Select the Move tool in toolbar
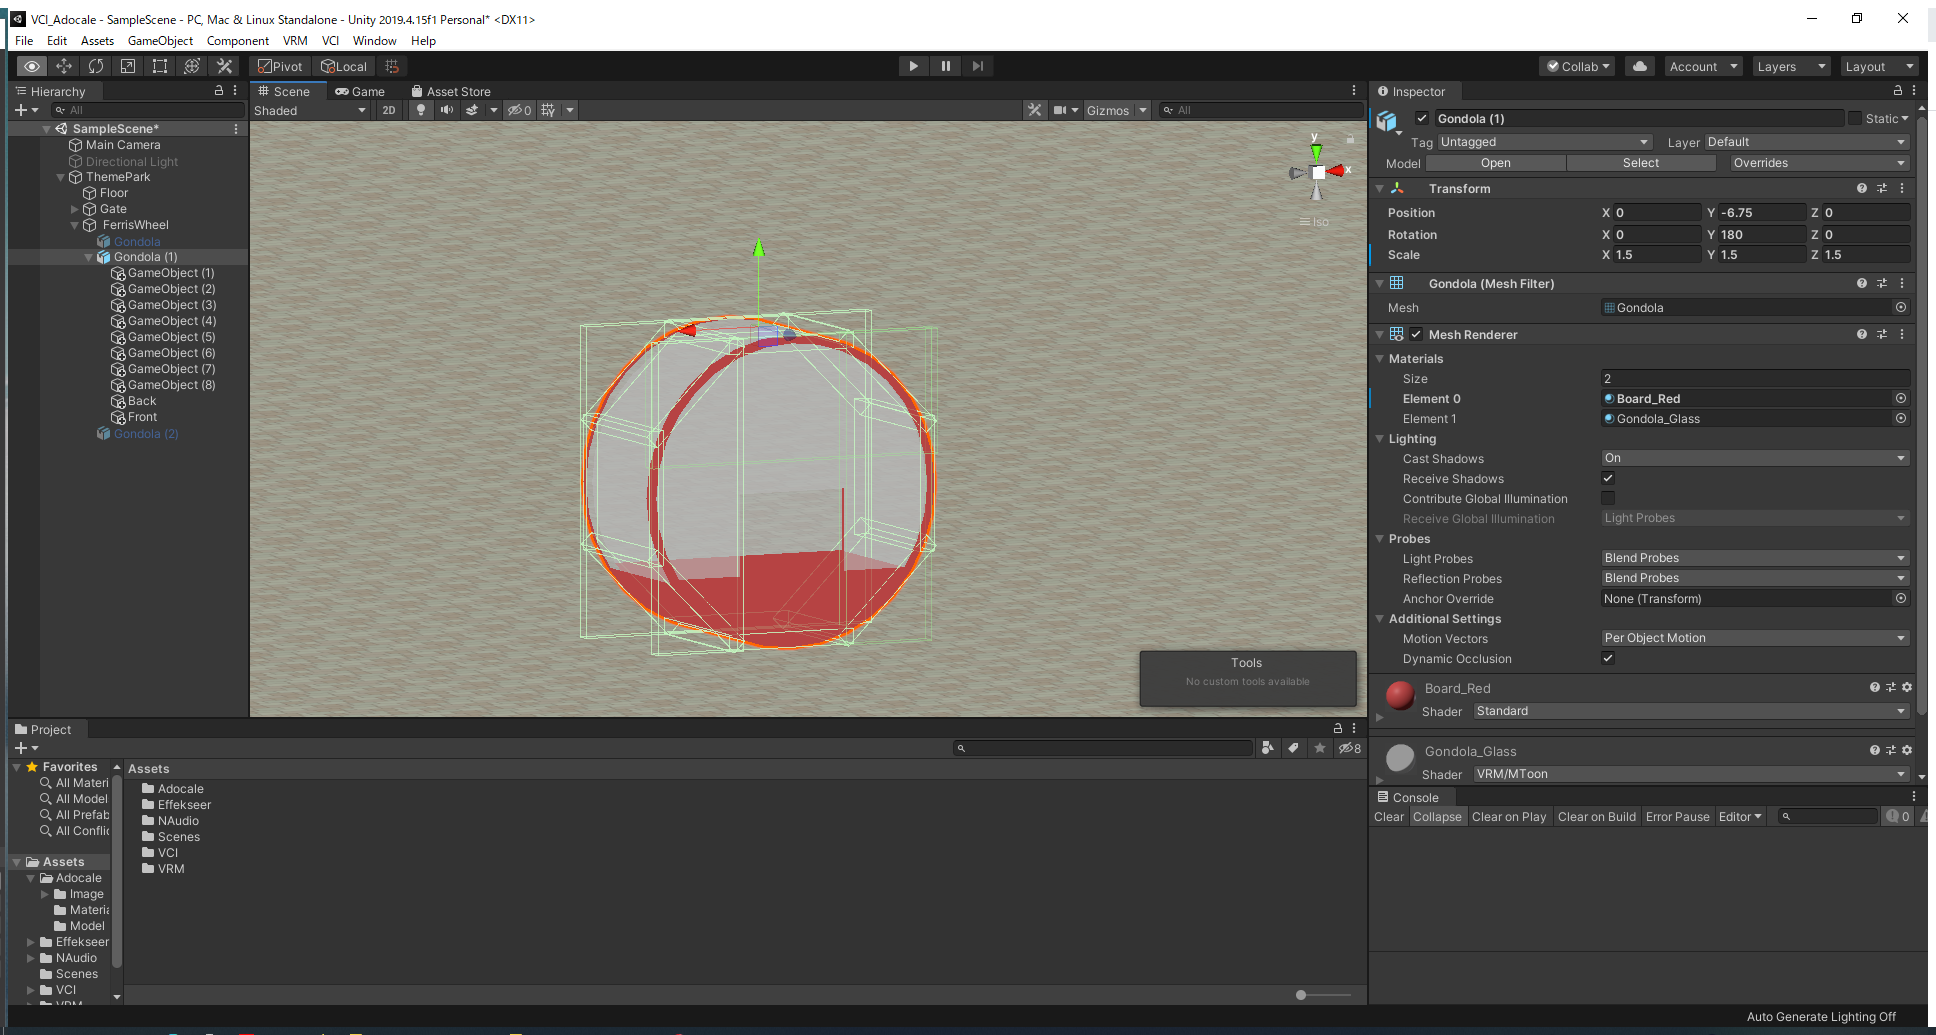The height and width of the screenshot is (1035, 1936). [x=64, y=66]
